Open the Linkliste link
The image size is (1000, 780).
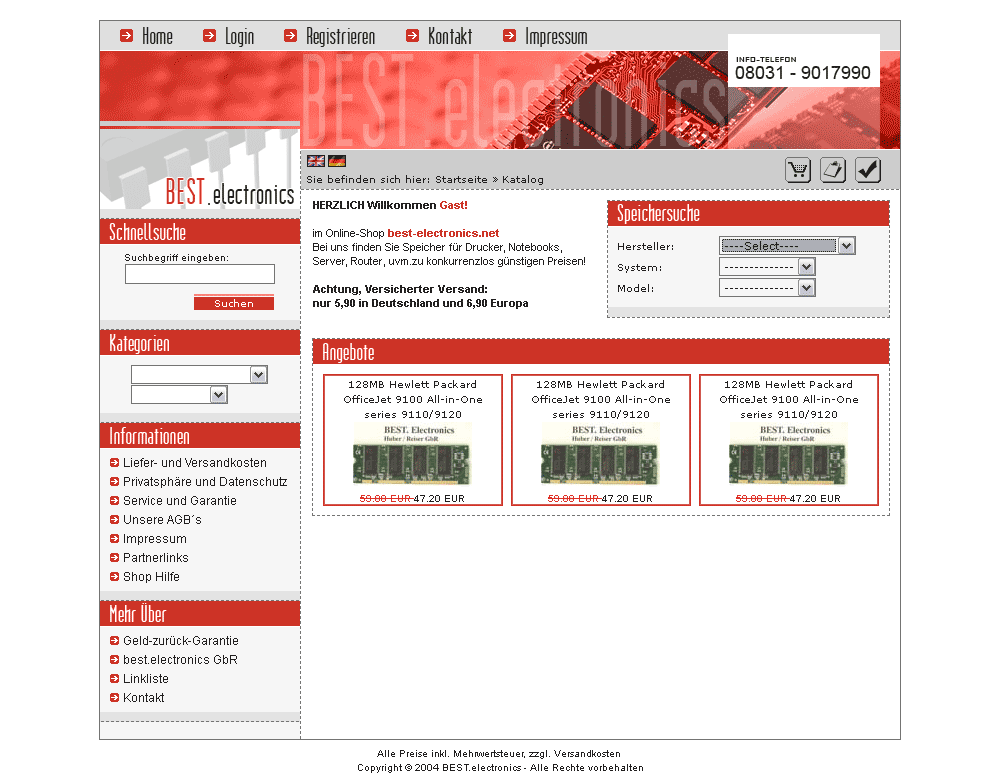click(x=145, y=679)
